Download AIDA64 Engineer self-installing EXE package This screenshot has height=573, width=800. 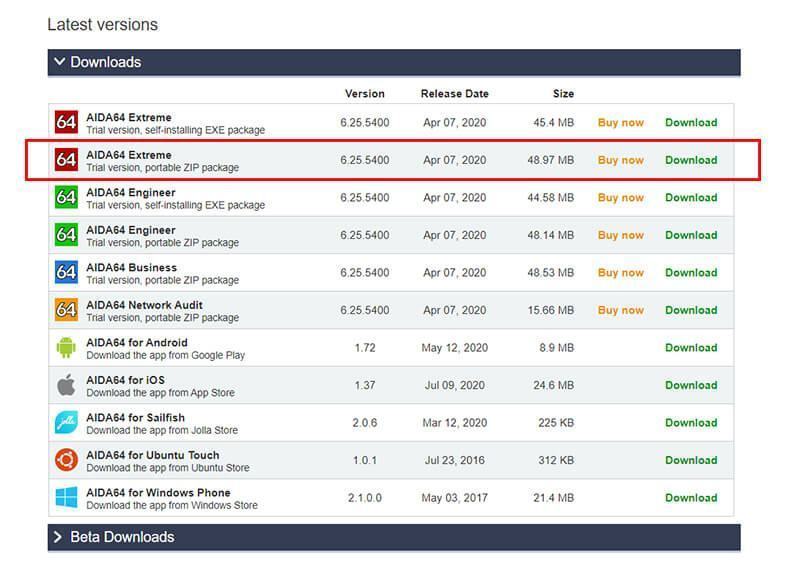691,198
